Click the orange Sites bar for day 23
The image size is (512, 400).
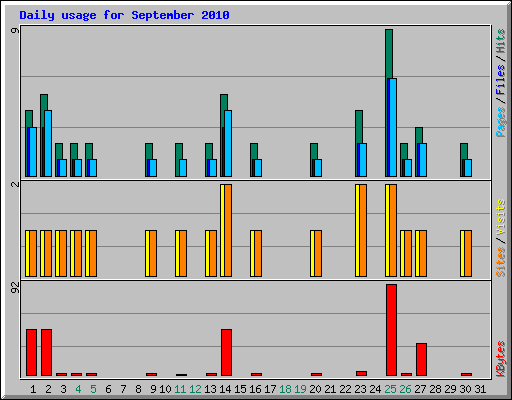tap(363, 230)
